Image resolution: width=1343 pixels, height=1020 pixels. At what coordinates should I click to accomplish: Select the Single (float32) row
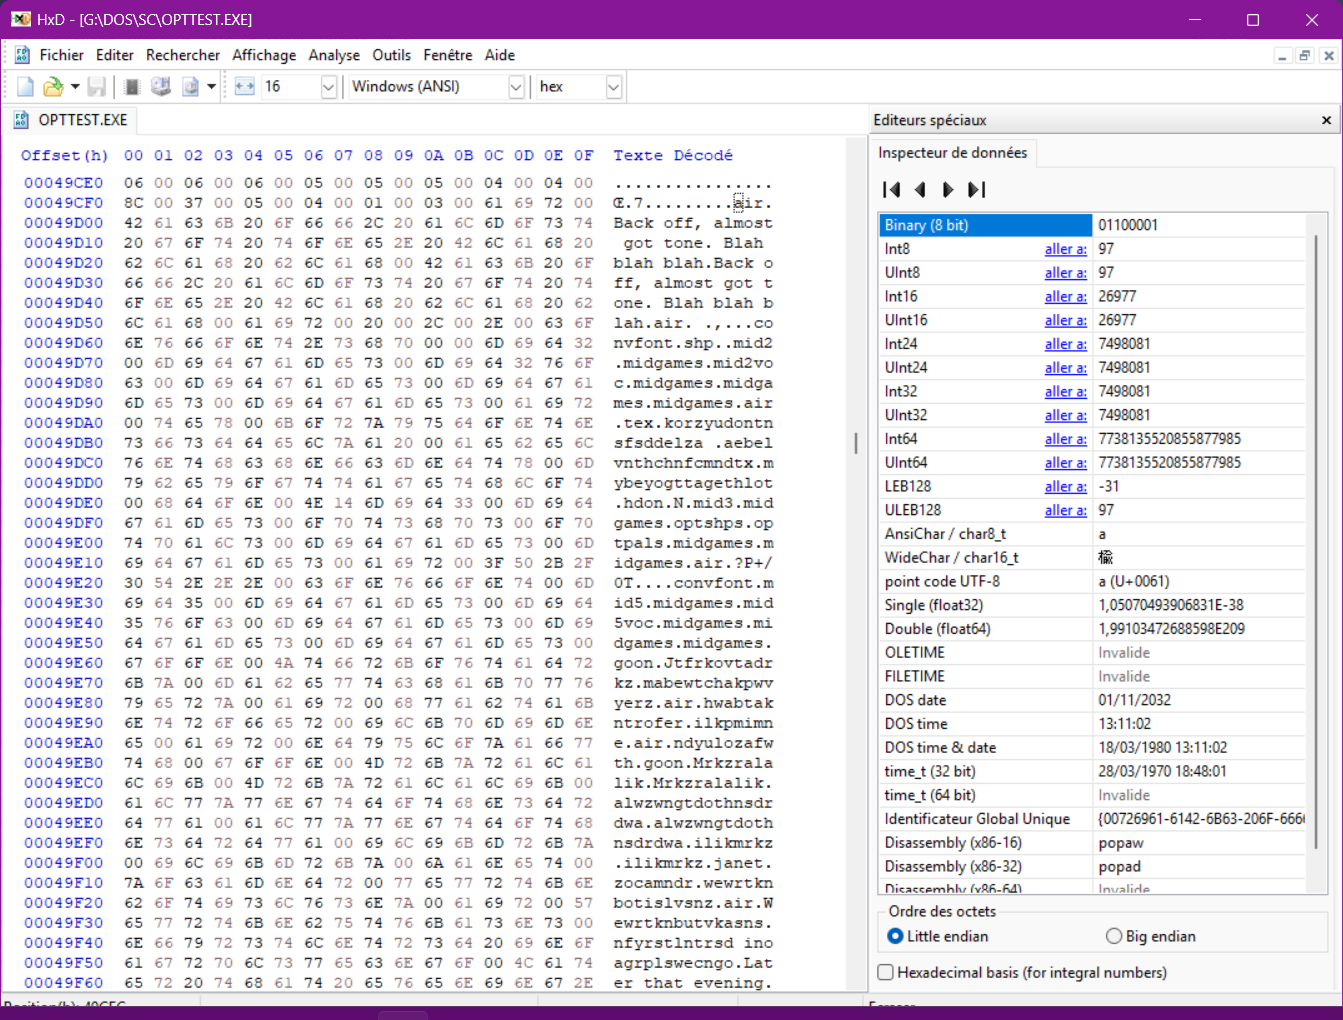(1092, 605)
